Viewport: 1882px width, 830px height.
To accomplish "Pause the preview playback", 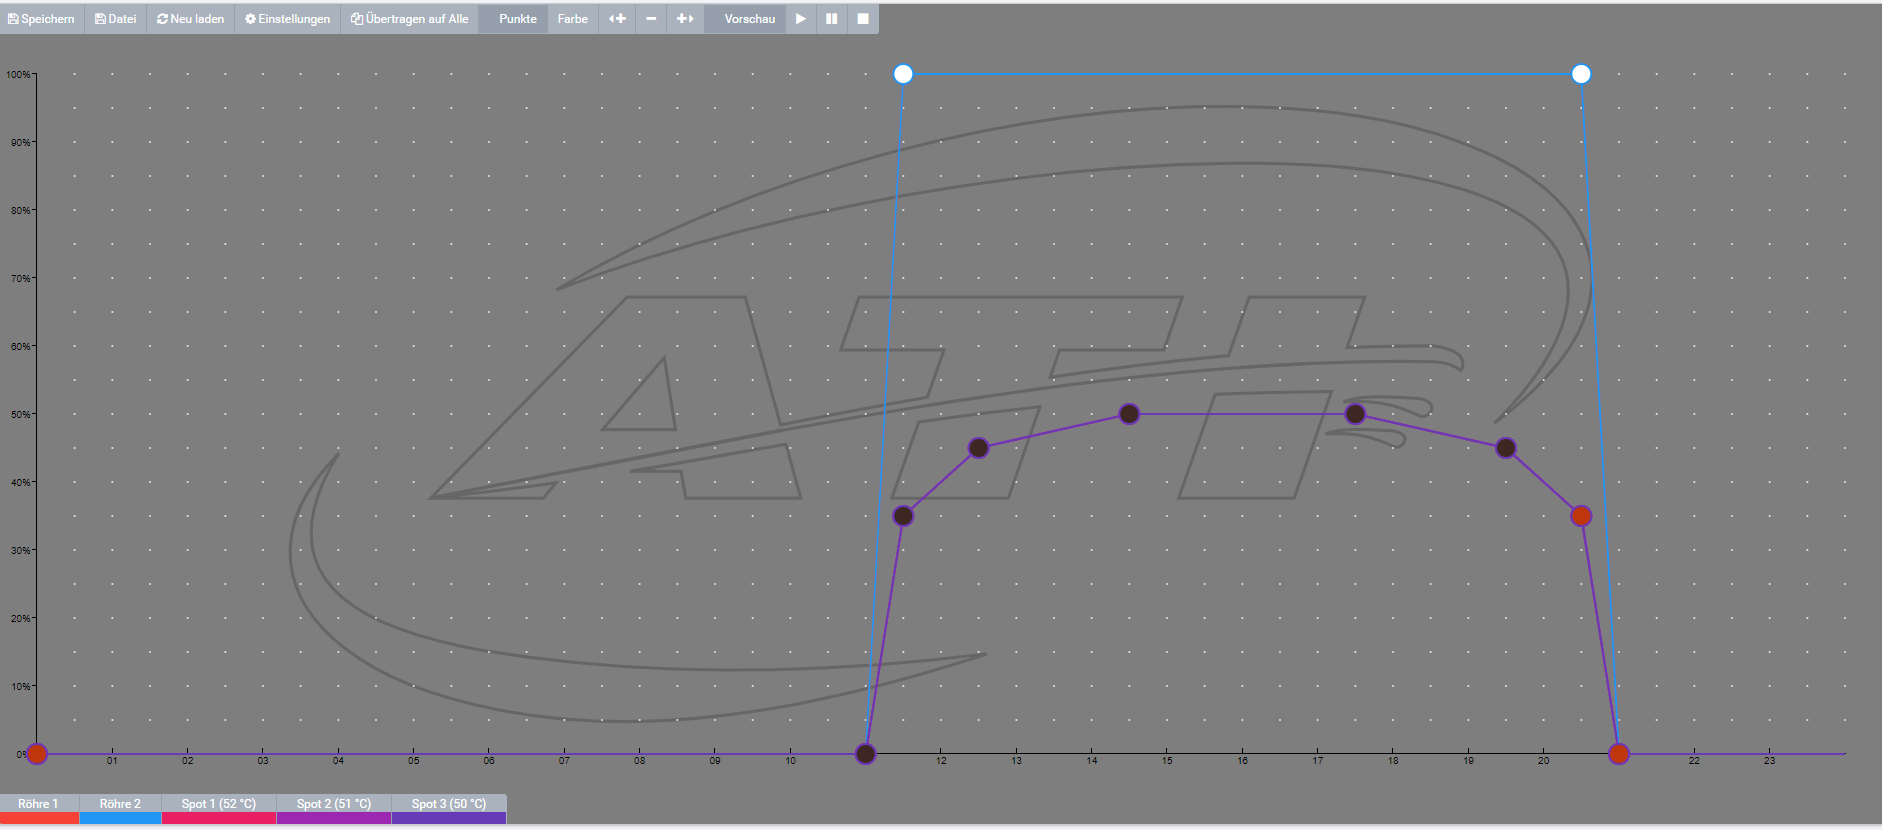I will (831, 19).
